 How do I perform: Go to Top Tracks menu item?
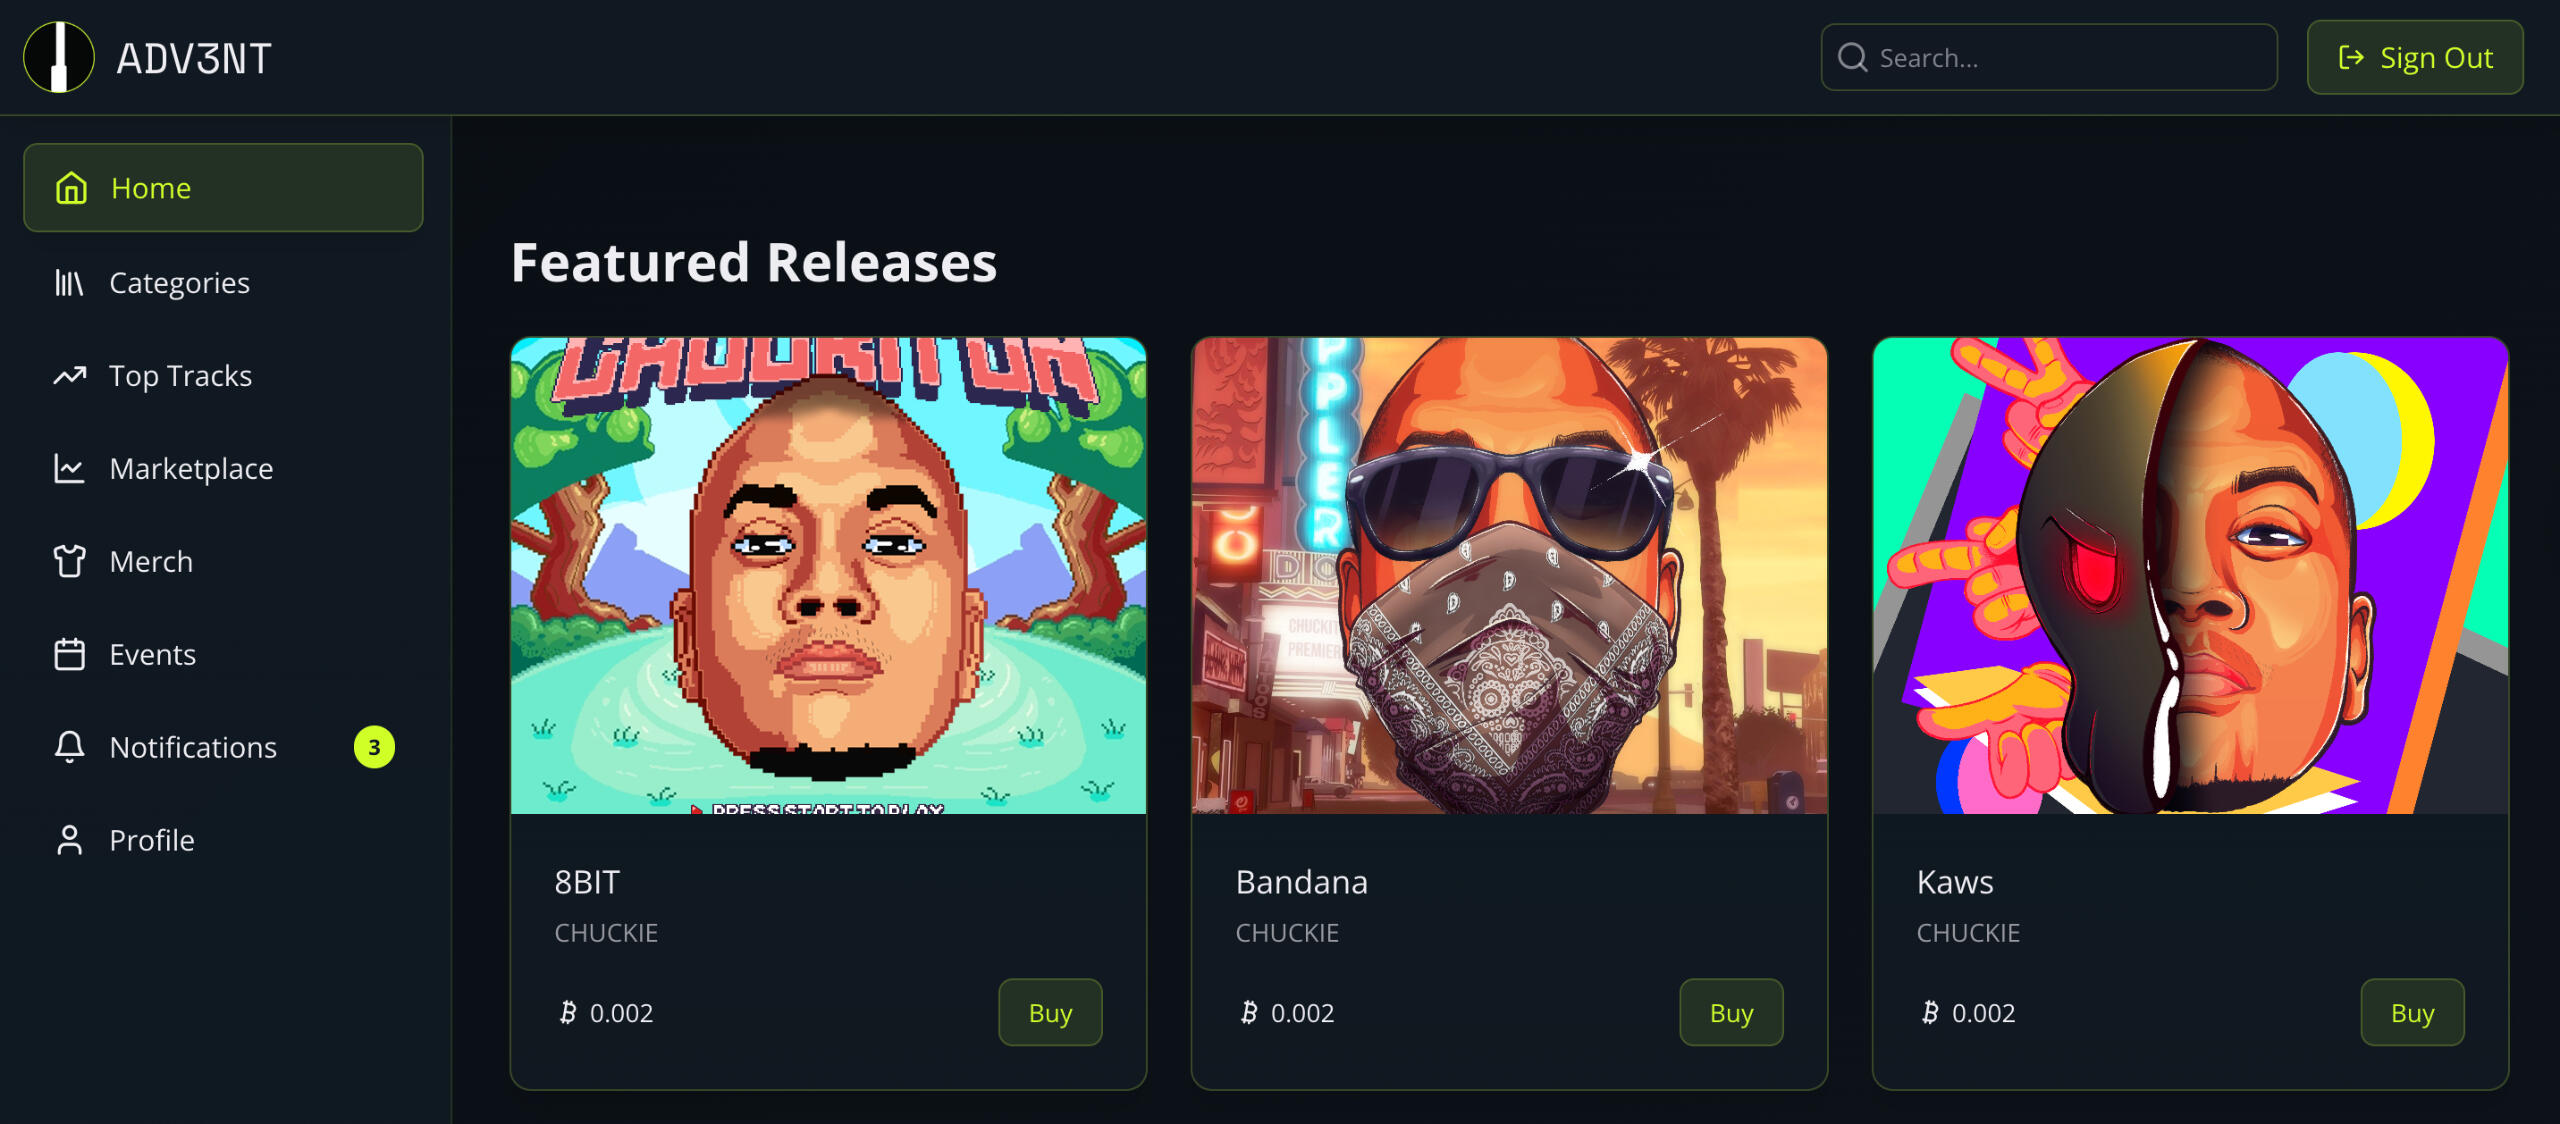tap(223, 376)
